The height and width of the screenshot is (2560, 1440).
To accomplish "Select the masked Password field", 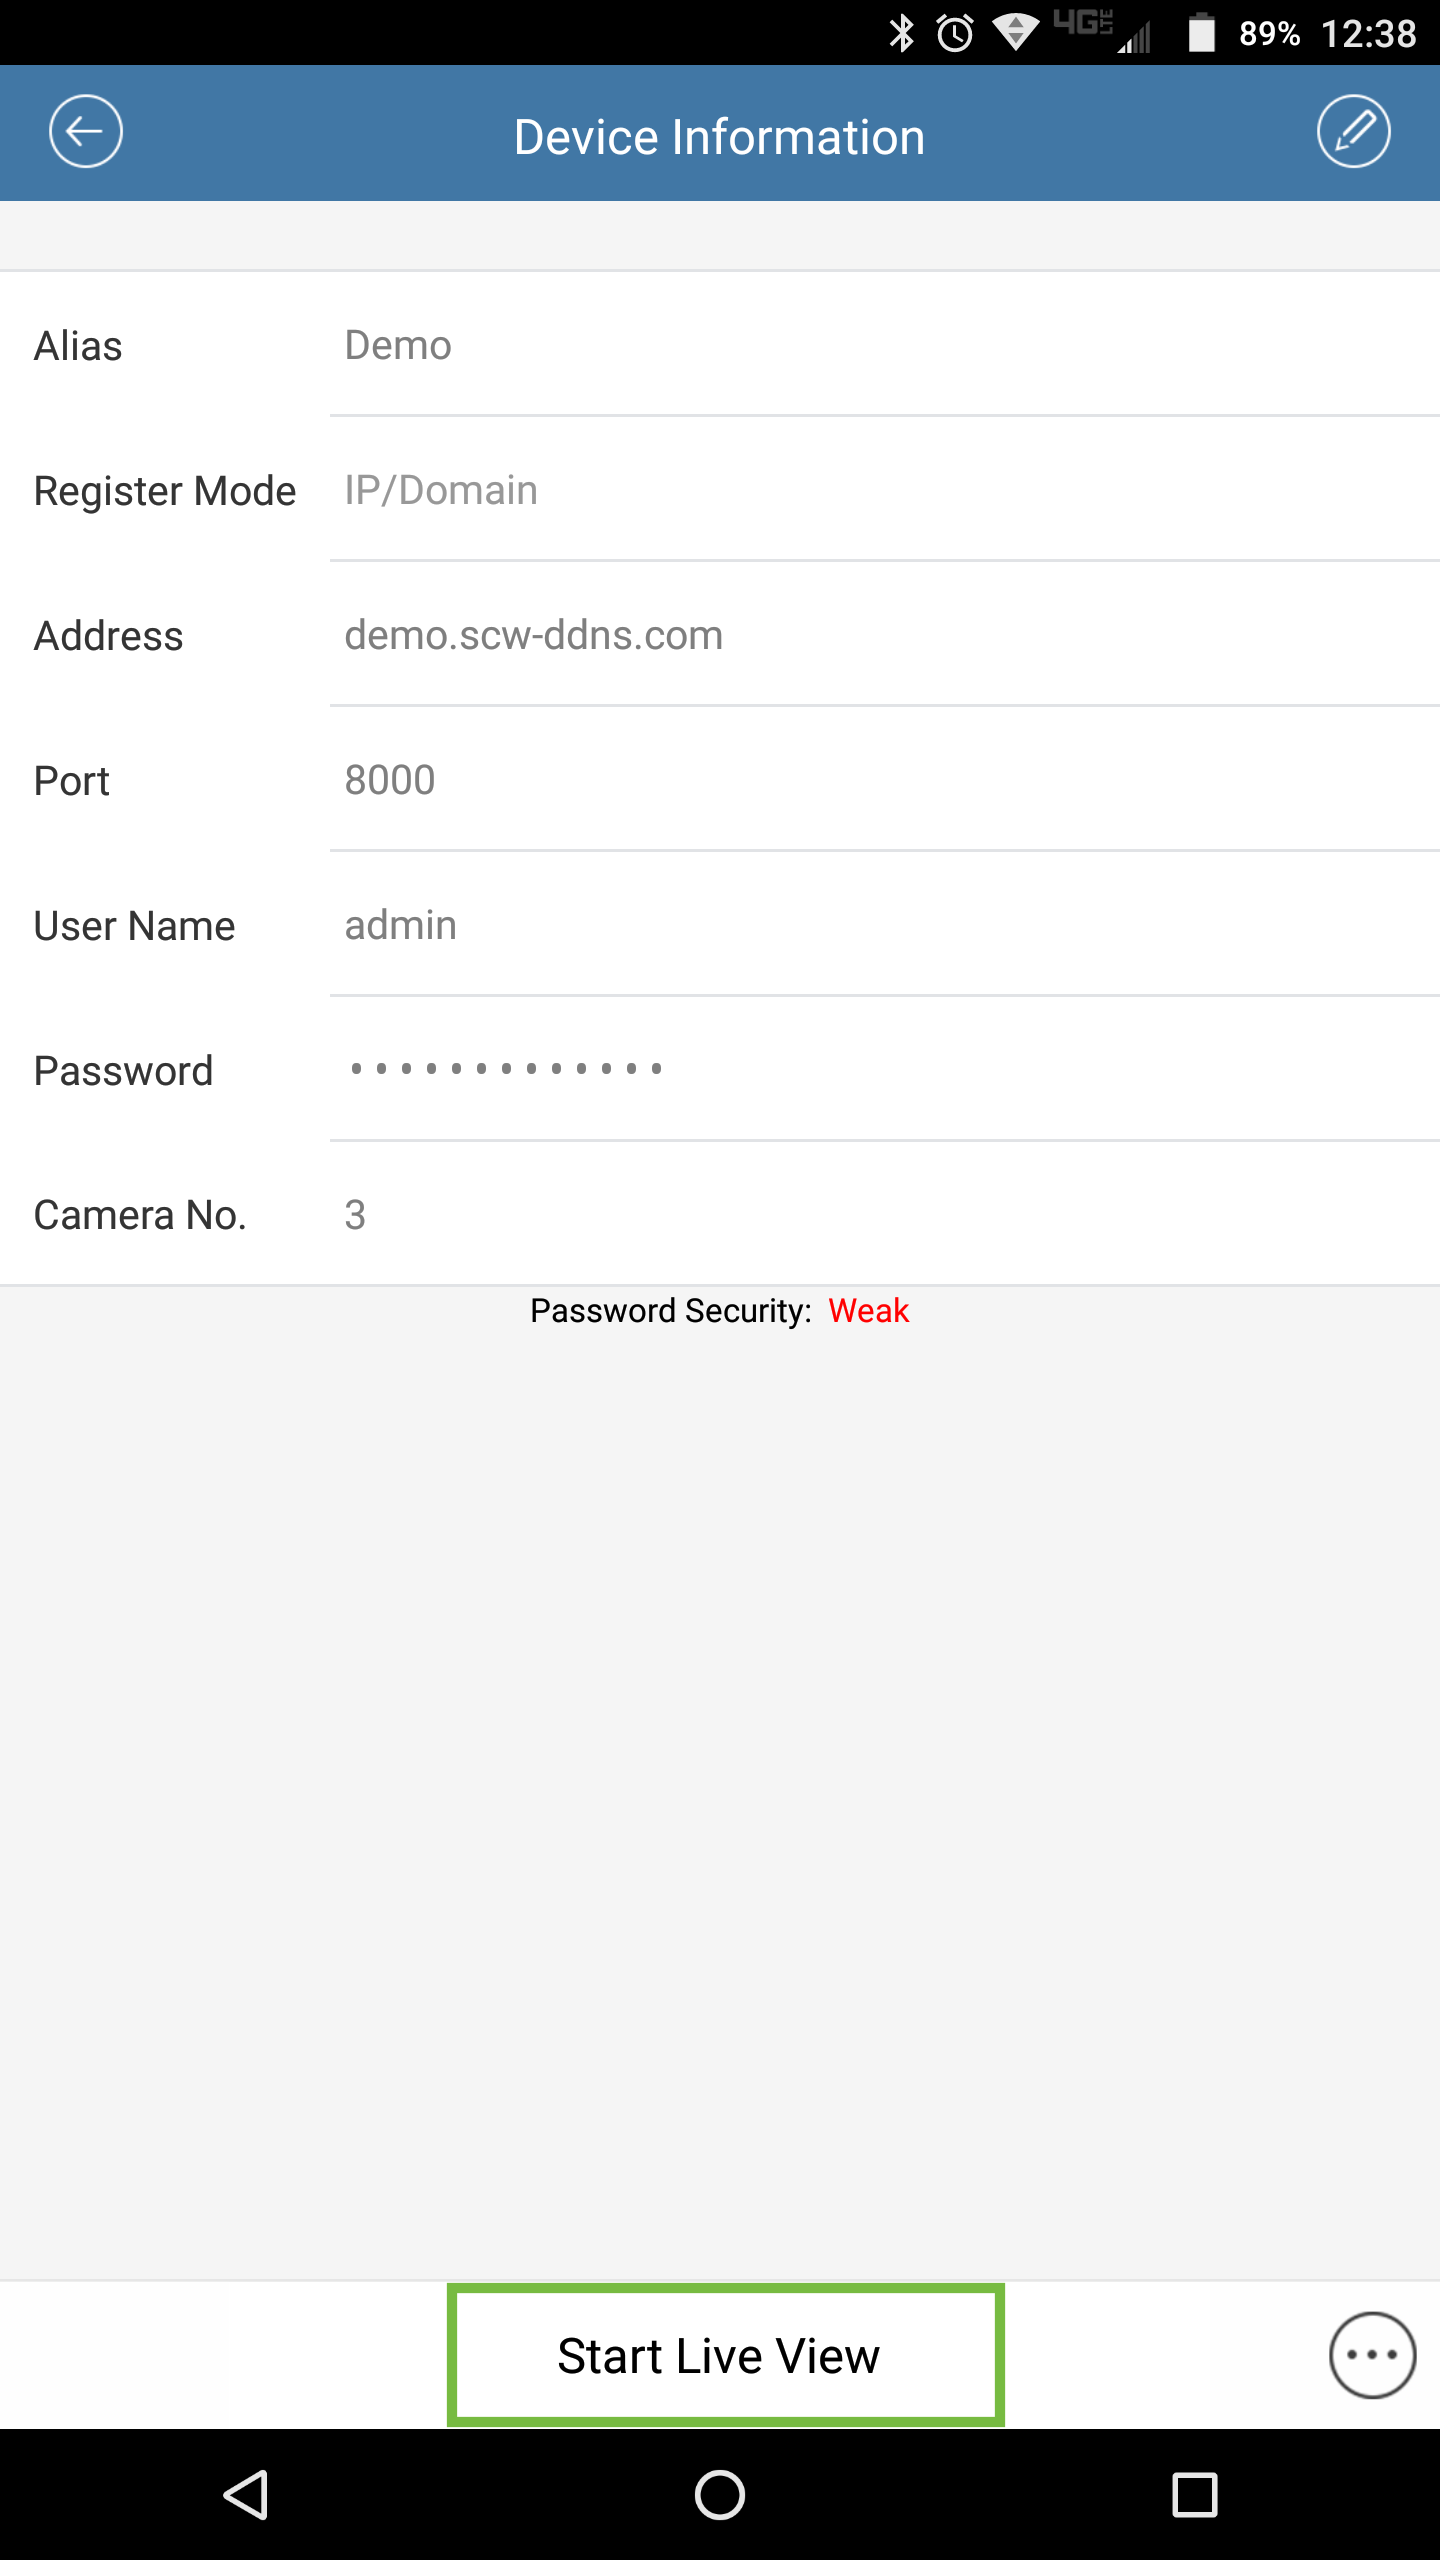I will (x=885, y=1070).
